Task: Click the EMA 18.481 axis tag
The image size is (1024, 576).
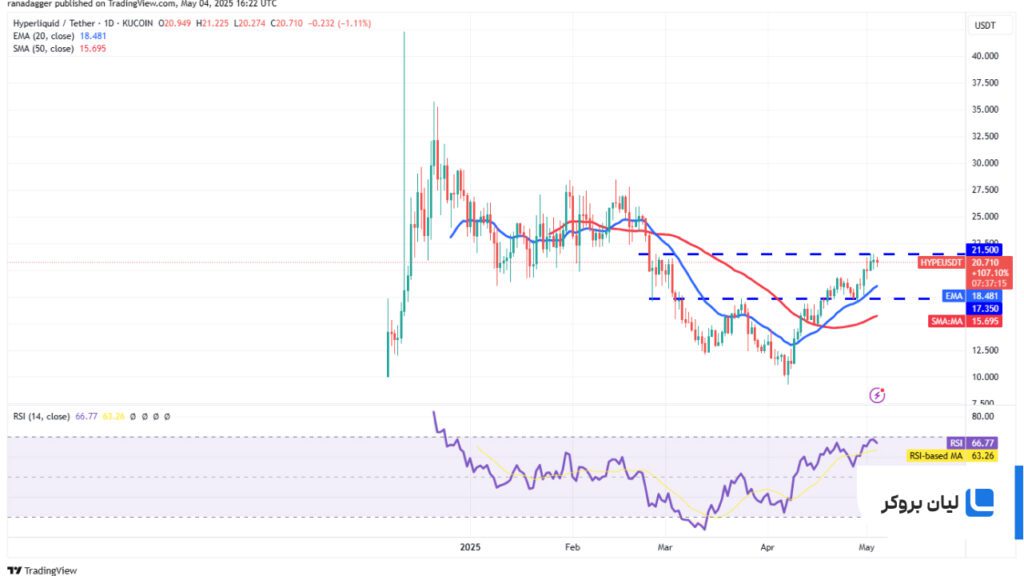Action: point(972,296)
